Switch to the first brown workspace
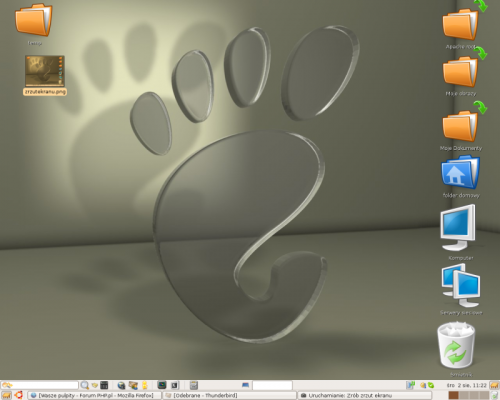The width and height of the screenshot is (500, 400). pyautogui.click(x=453, y=395)
